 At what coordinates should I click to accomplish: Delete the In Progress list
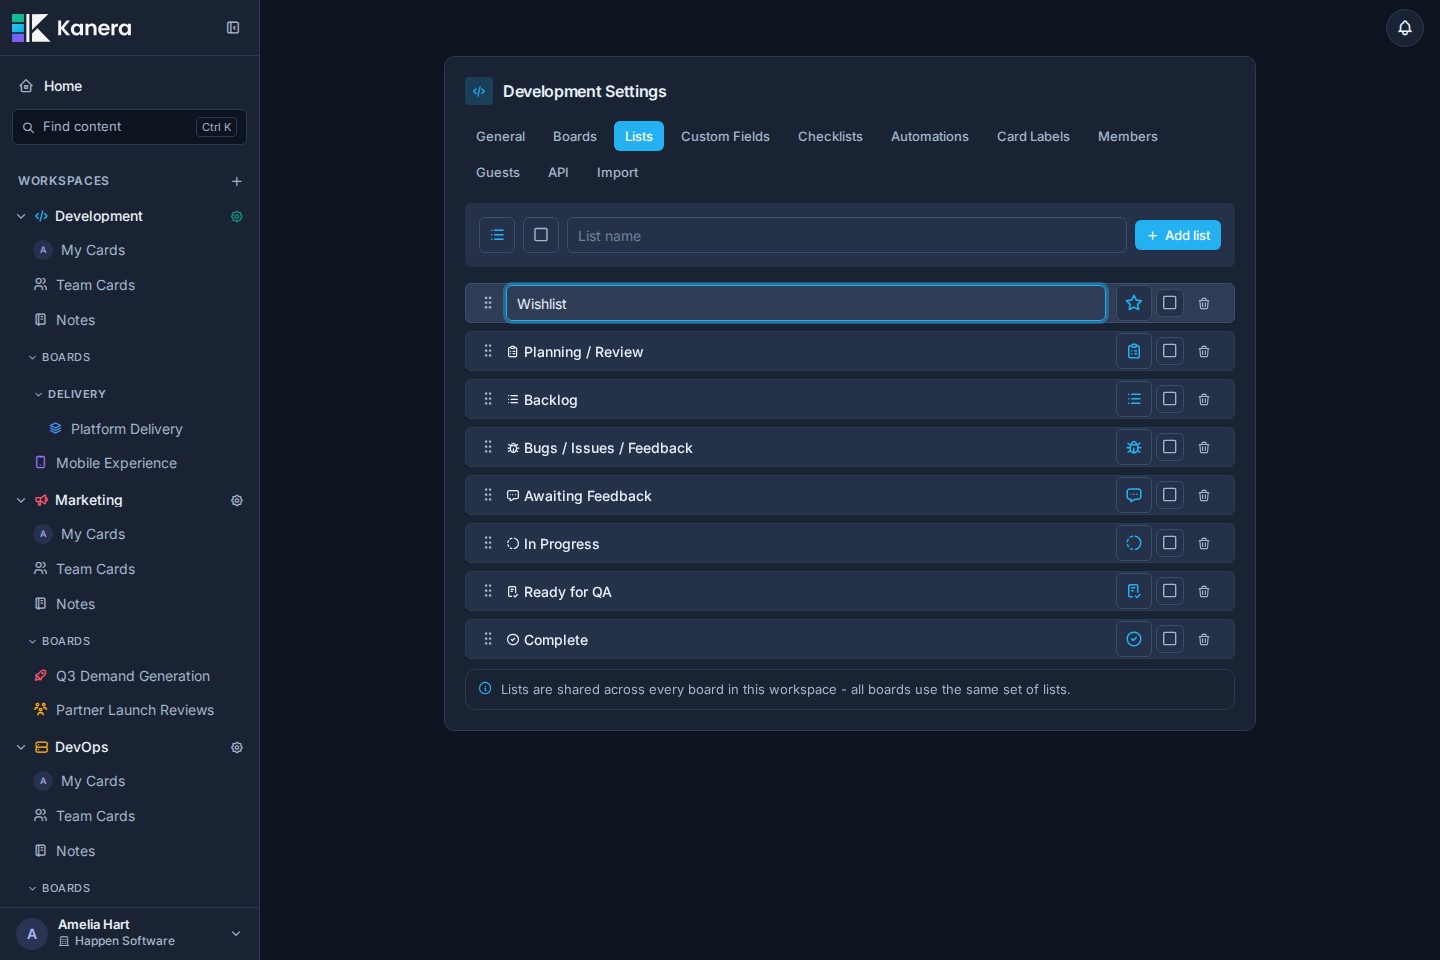(x=1204, y=543)
